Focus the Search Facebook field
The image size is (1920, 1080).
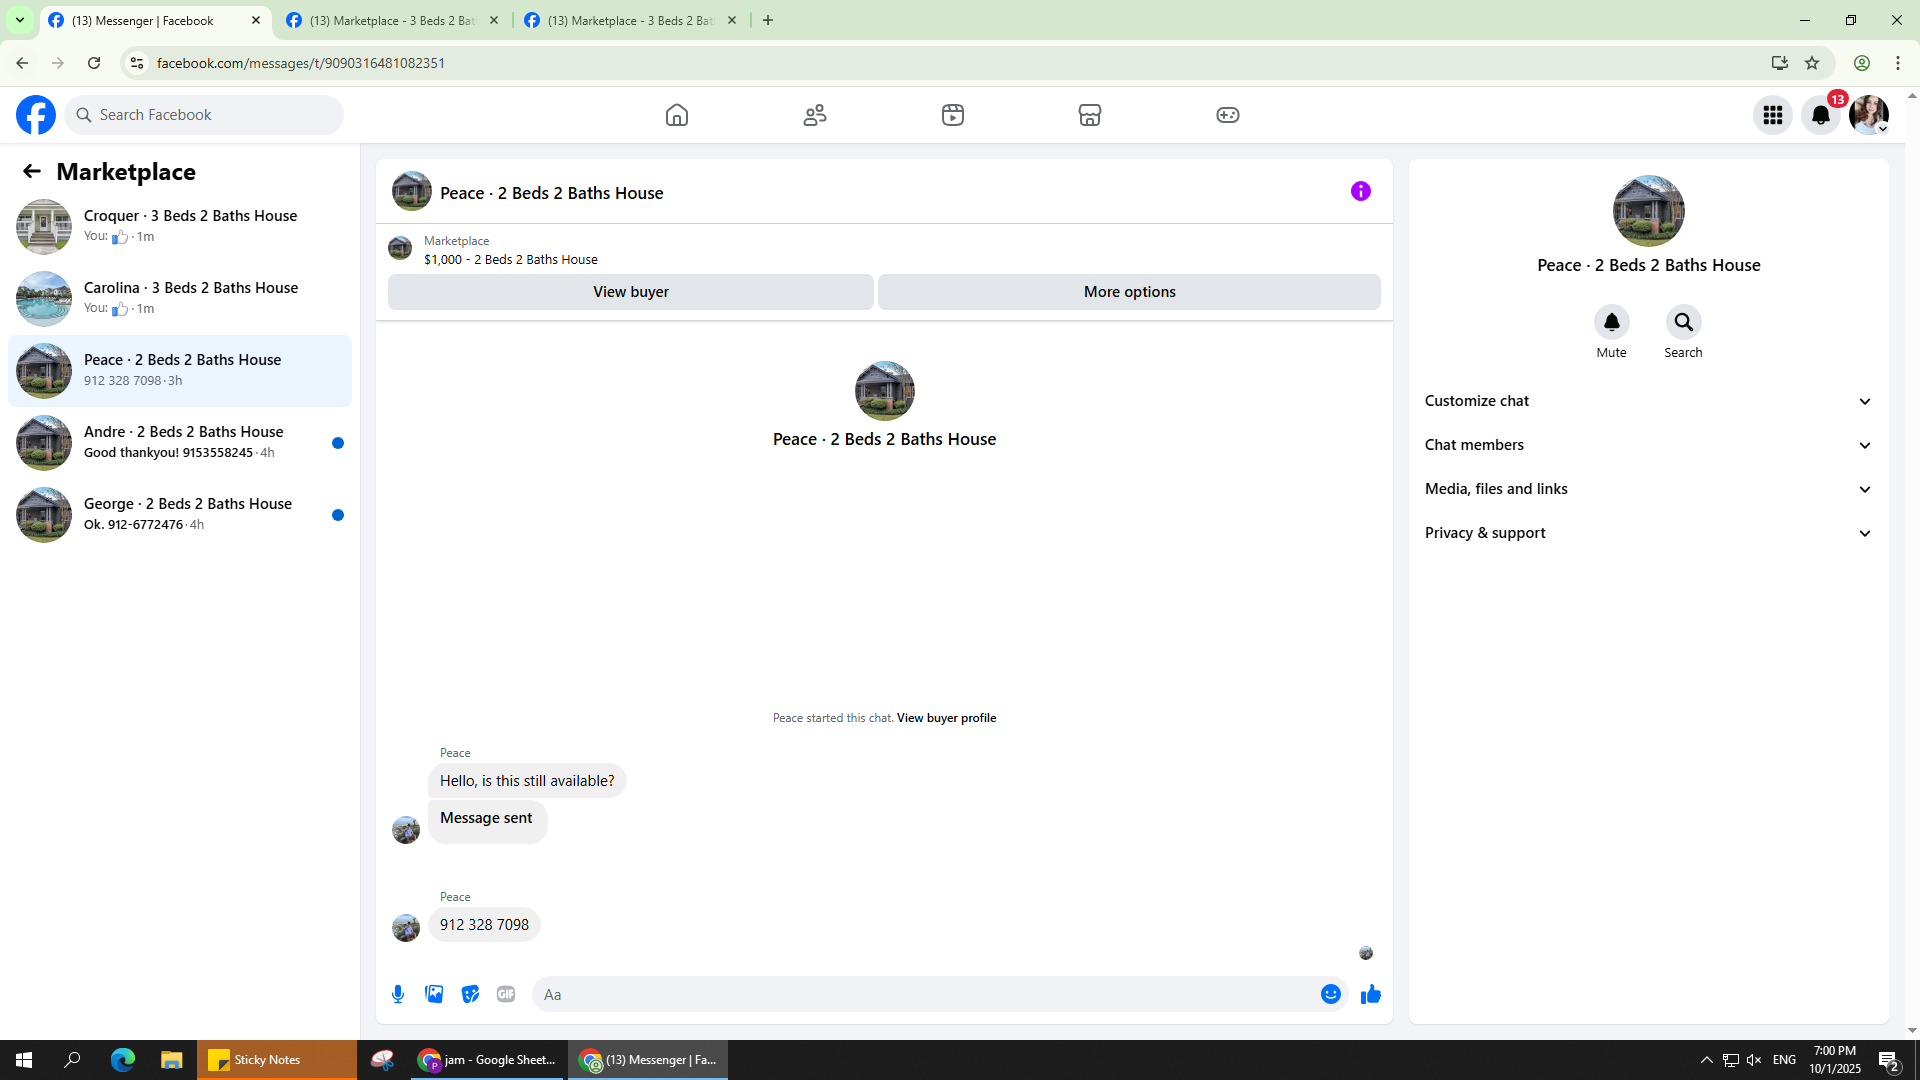point(204,115)
